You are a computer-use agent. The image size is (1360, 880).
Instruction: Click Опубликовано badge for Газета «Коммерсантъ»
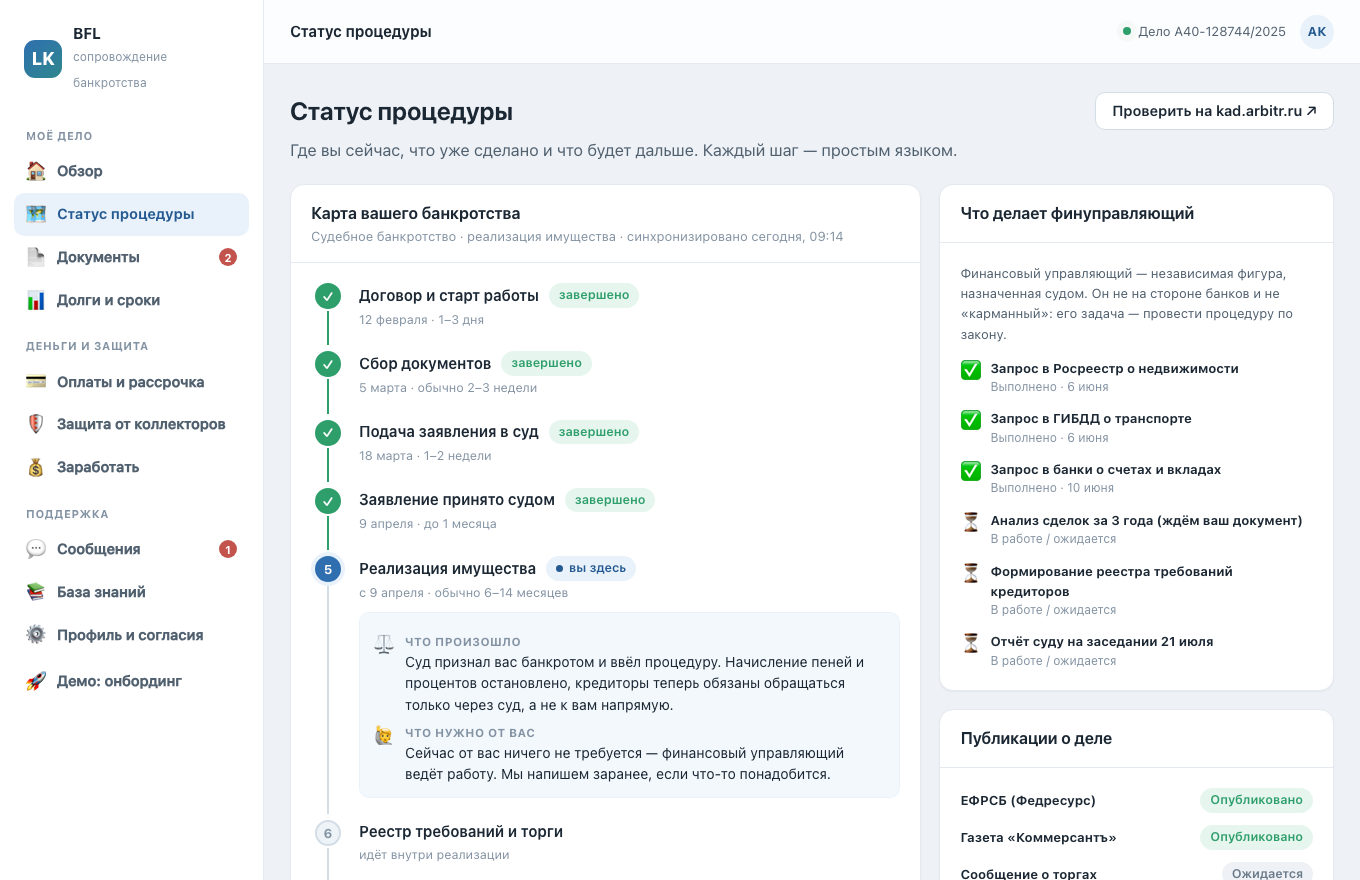click(1256, 837)
